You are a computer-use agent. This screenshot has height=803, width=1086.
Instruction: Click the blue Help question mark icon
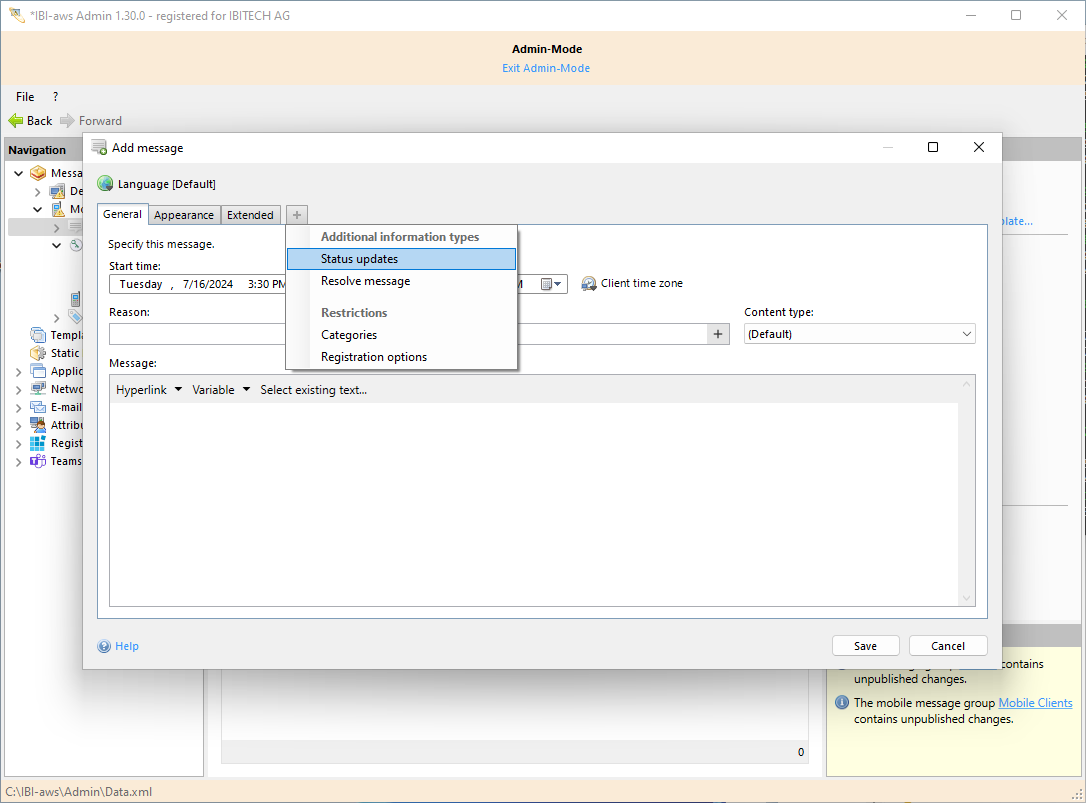point(104,646)
